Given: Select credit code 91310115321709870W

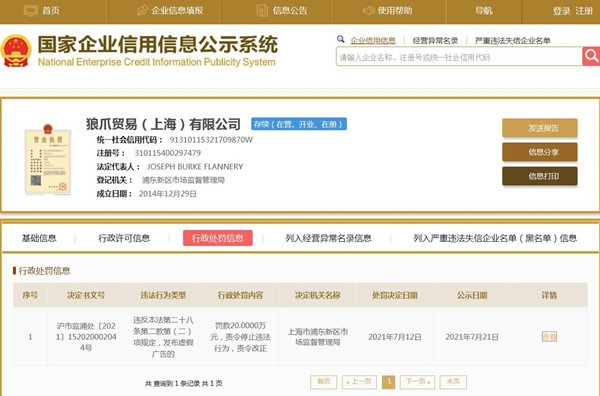Looking at the screenshot, I should [211, 140].
